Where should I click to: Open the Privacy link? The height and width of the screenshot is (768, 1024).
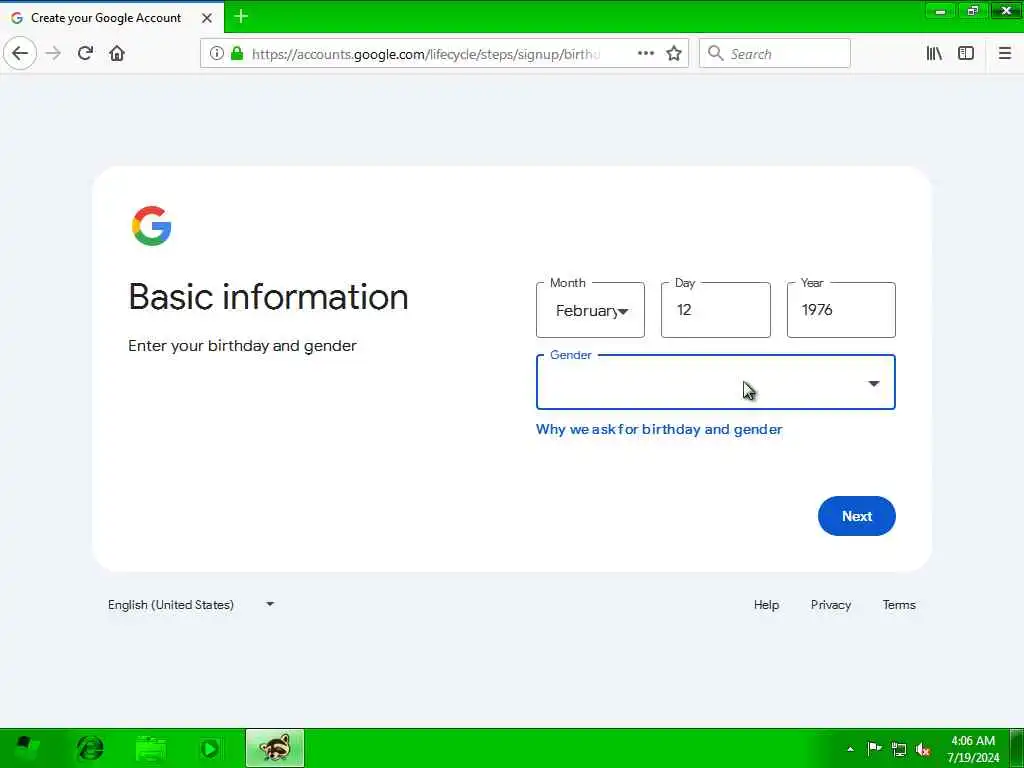[x=831, y=605]
